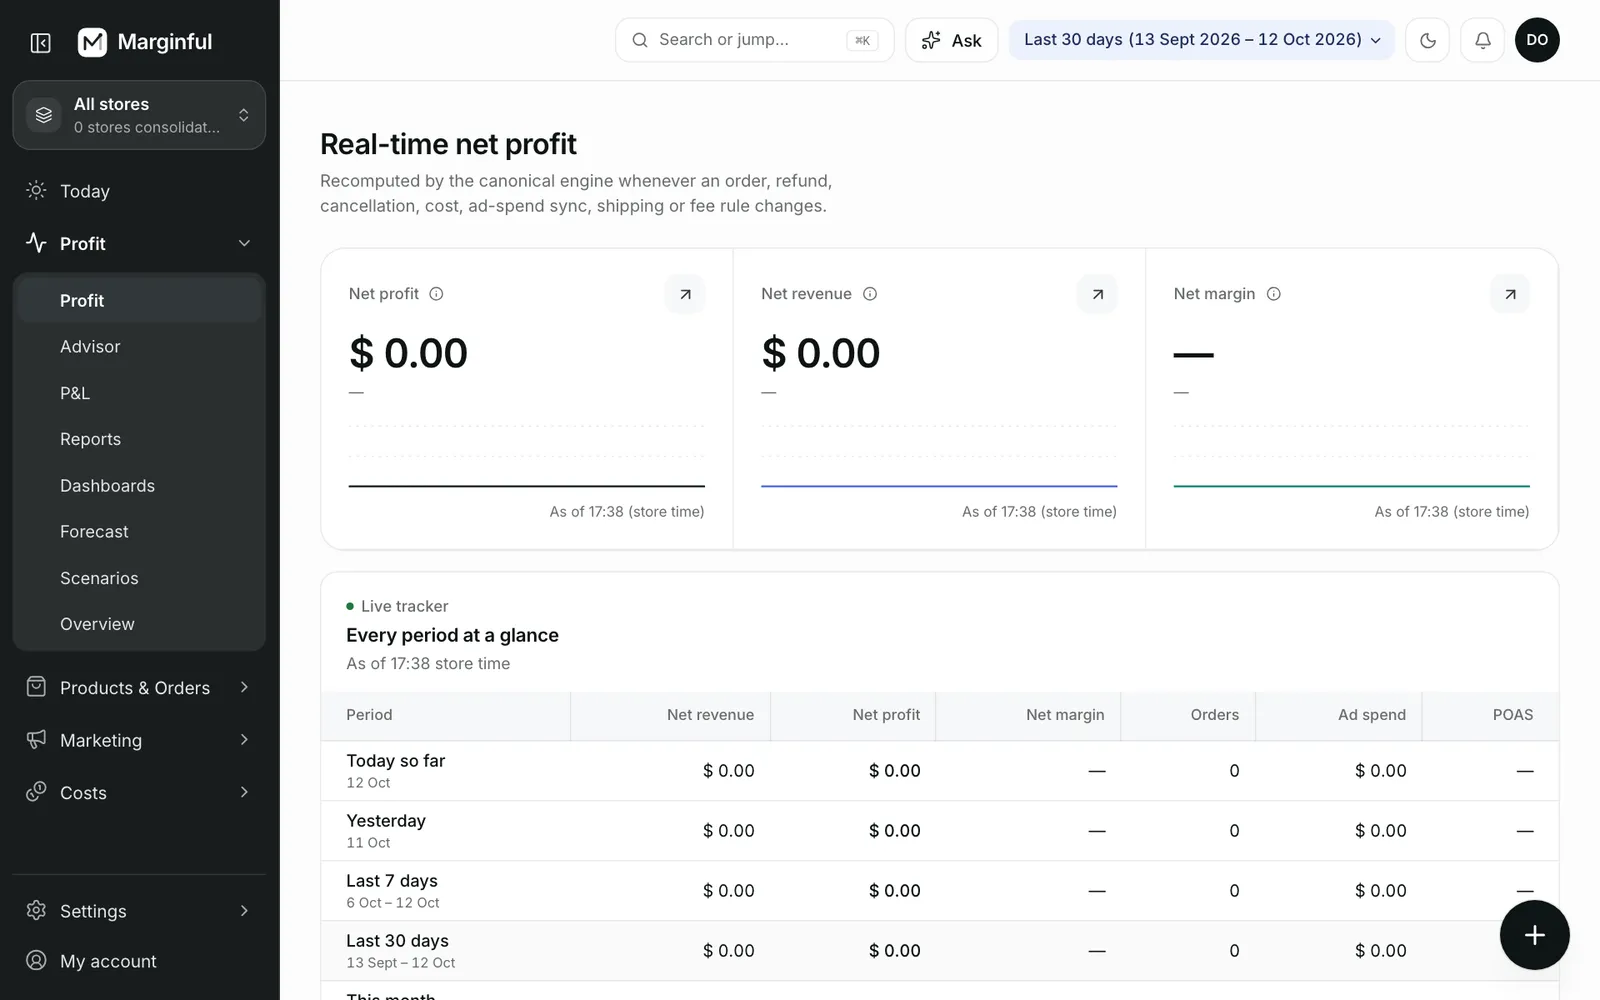
Task: Open the Forecast page
Action: [x=139, y=531]
